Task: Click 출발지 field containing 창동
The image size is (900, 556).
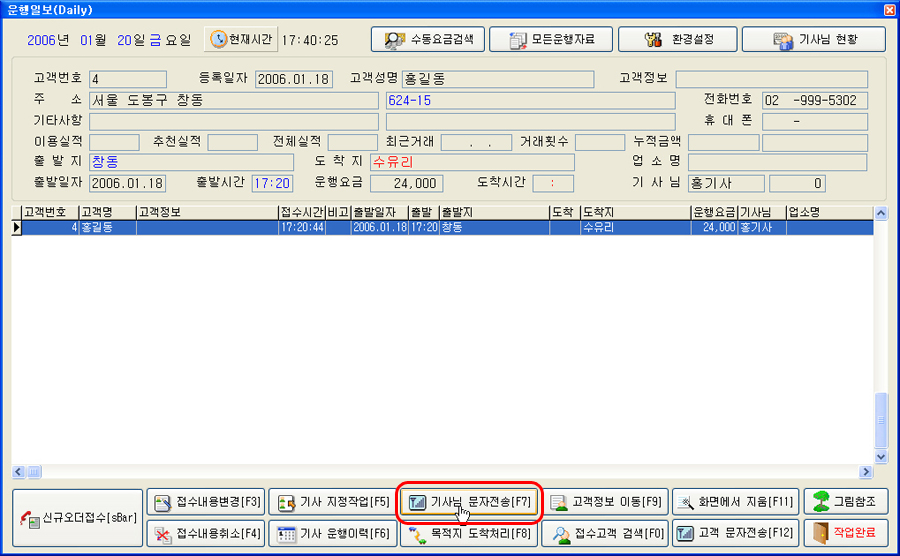Action: point(192,162)
